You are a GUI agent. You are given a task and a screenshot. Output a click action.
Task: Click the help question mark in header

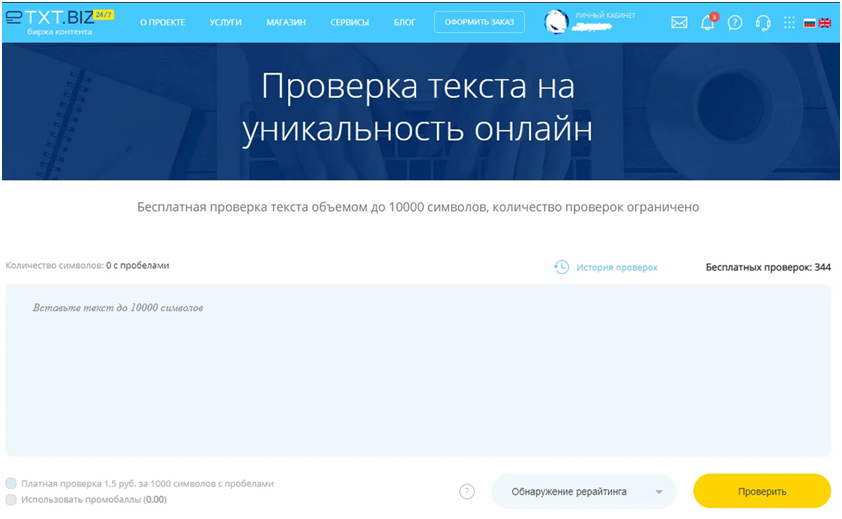pos(735,23)
